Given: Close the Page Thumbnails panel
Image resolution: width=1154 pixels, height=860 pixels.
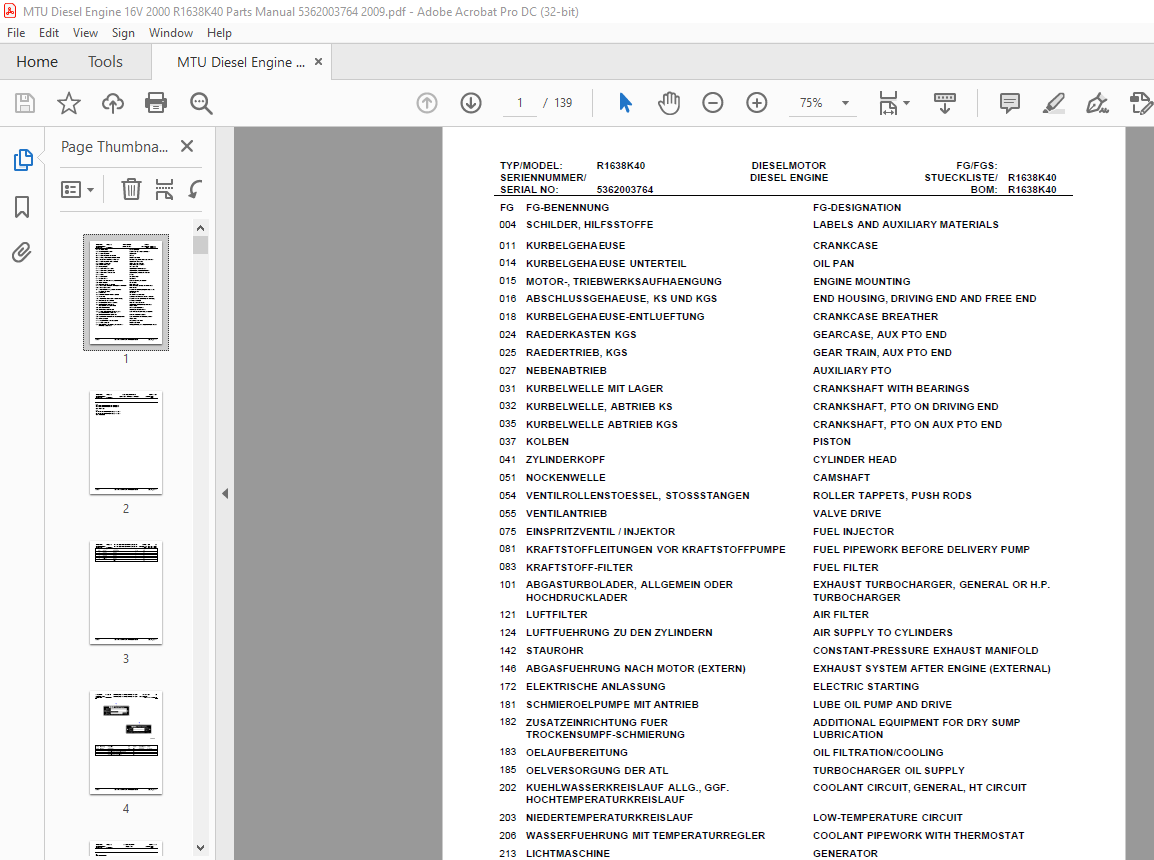Looking at the screenshot, I should pos(187,146).
